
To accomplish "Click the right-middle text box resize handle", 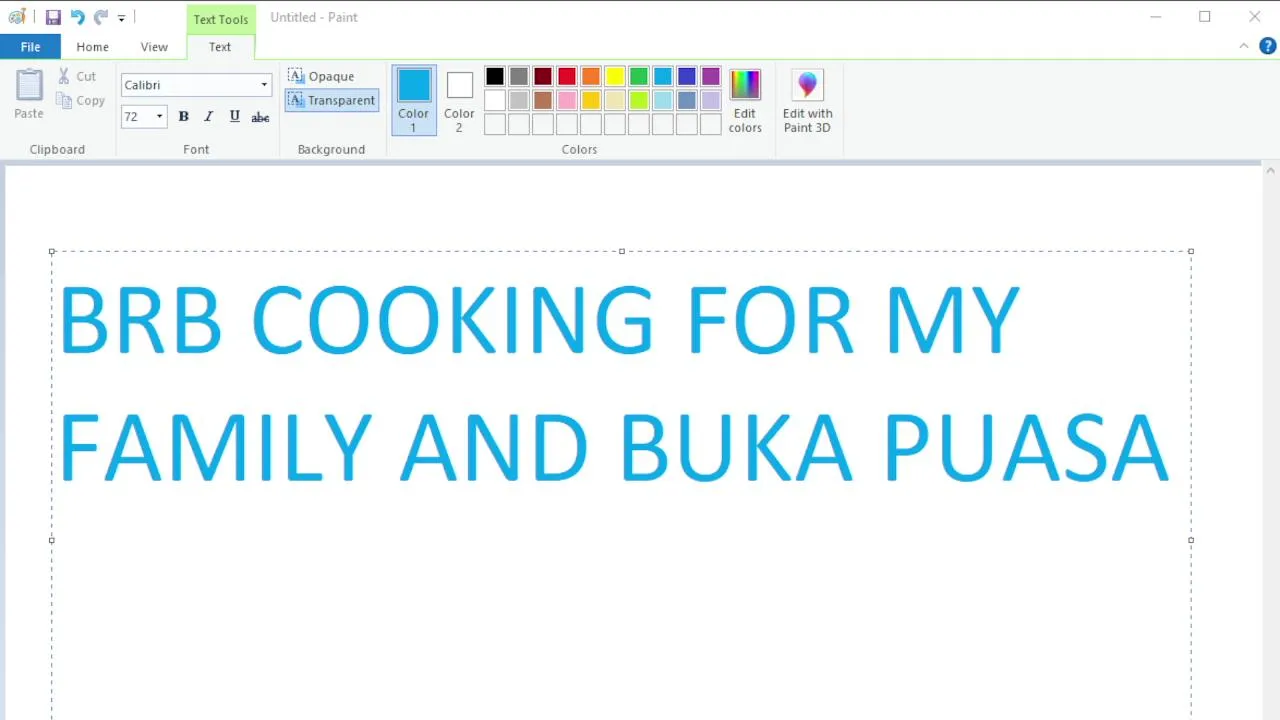I will tap(1191, 540).
